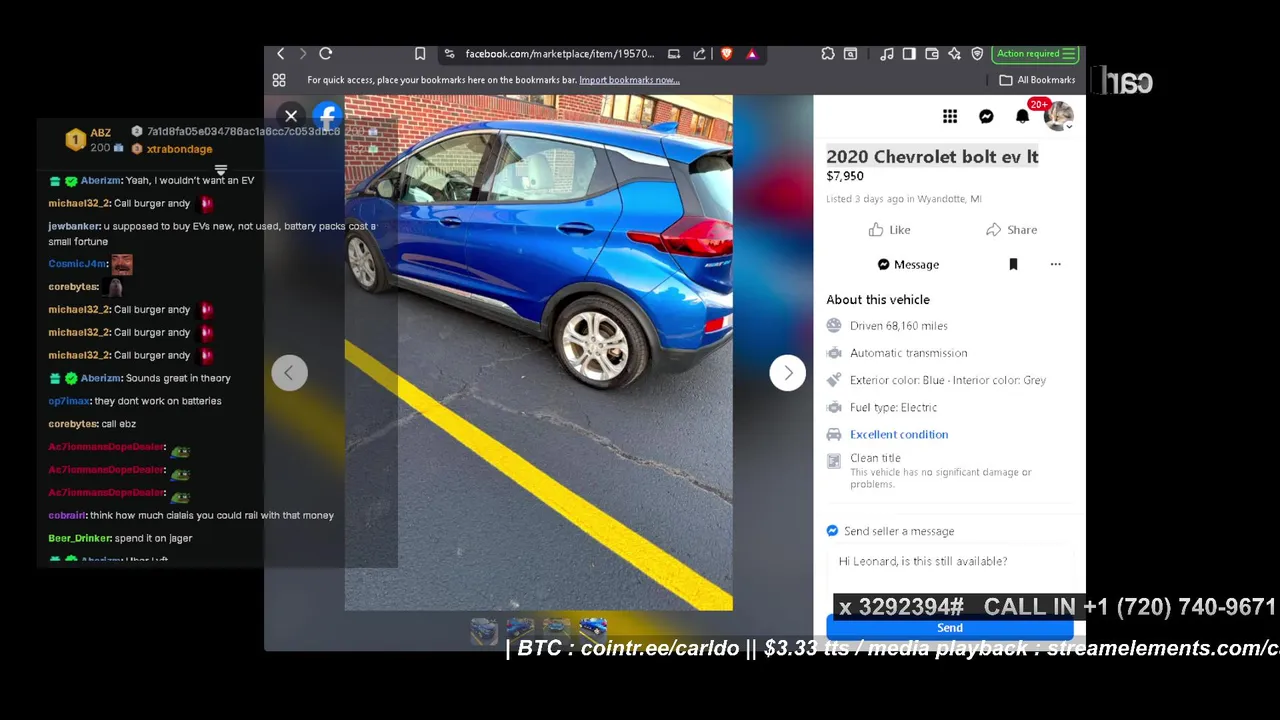Image resolution: width=1280 pixels, height=720 pixels.
Task: Open Brave Shields lion icon
Action: pyautogui.click(x=727, y=54)
